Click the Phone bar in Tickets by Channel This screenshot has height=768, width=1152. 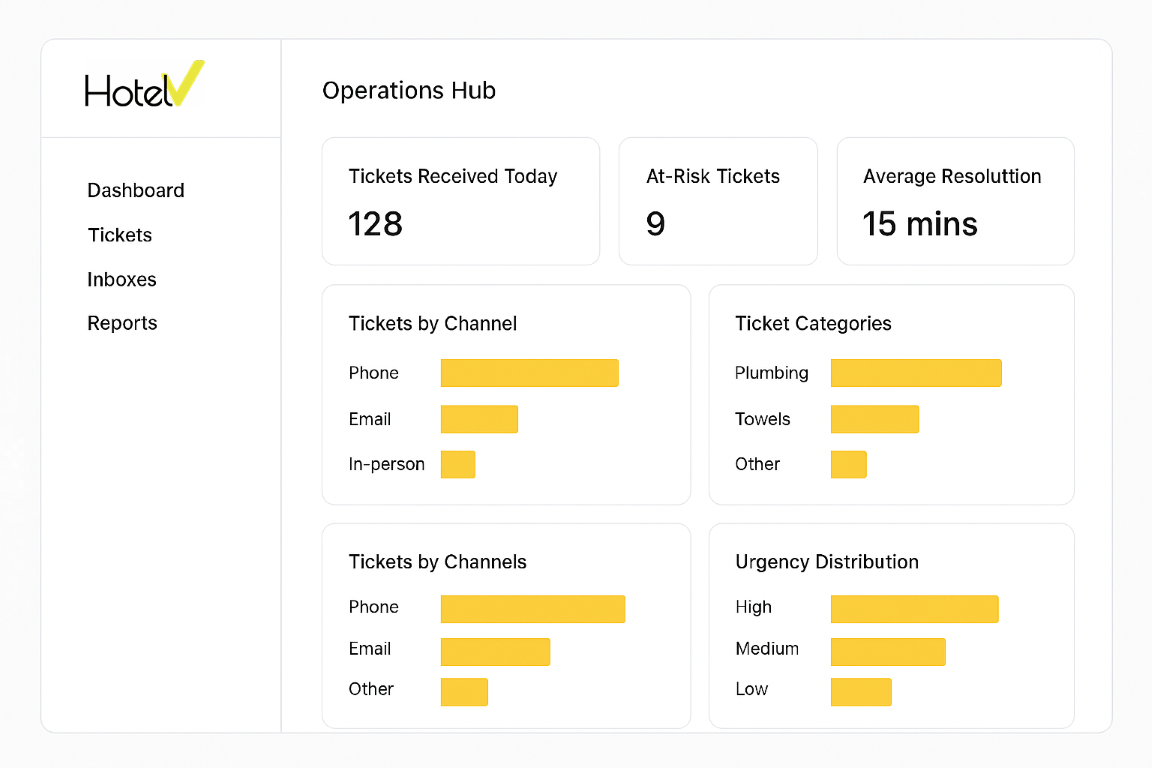(529, 373)
